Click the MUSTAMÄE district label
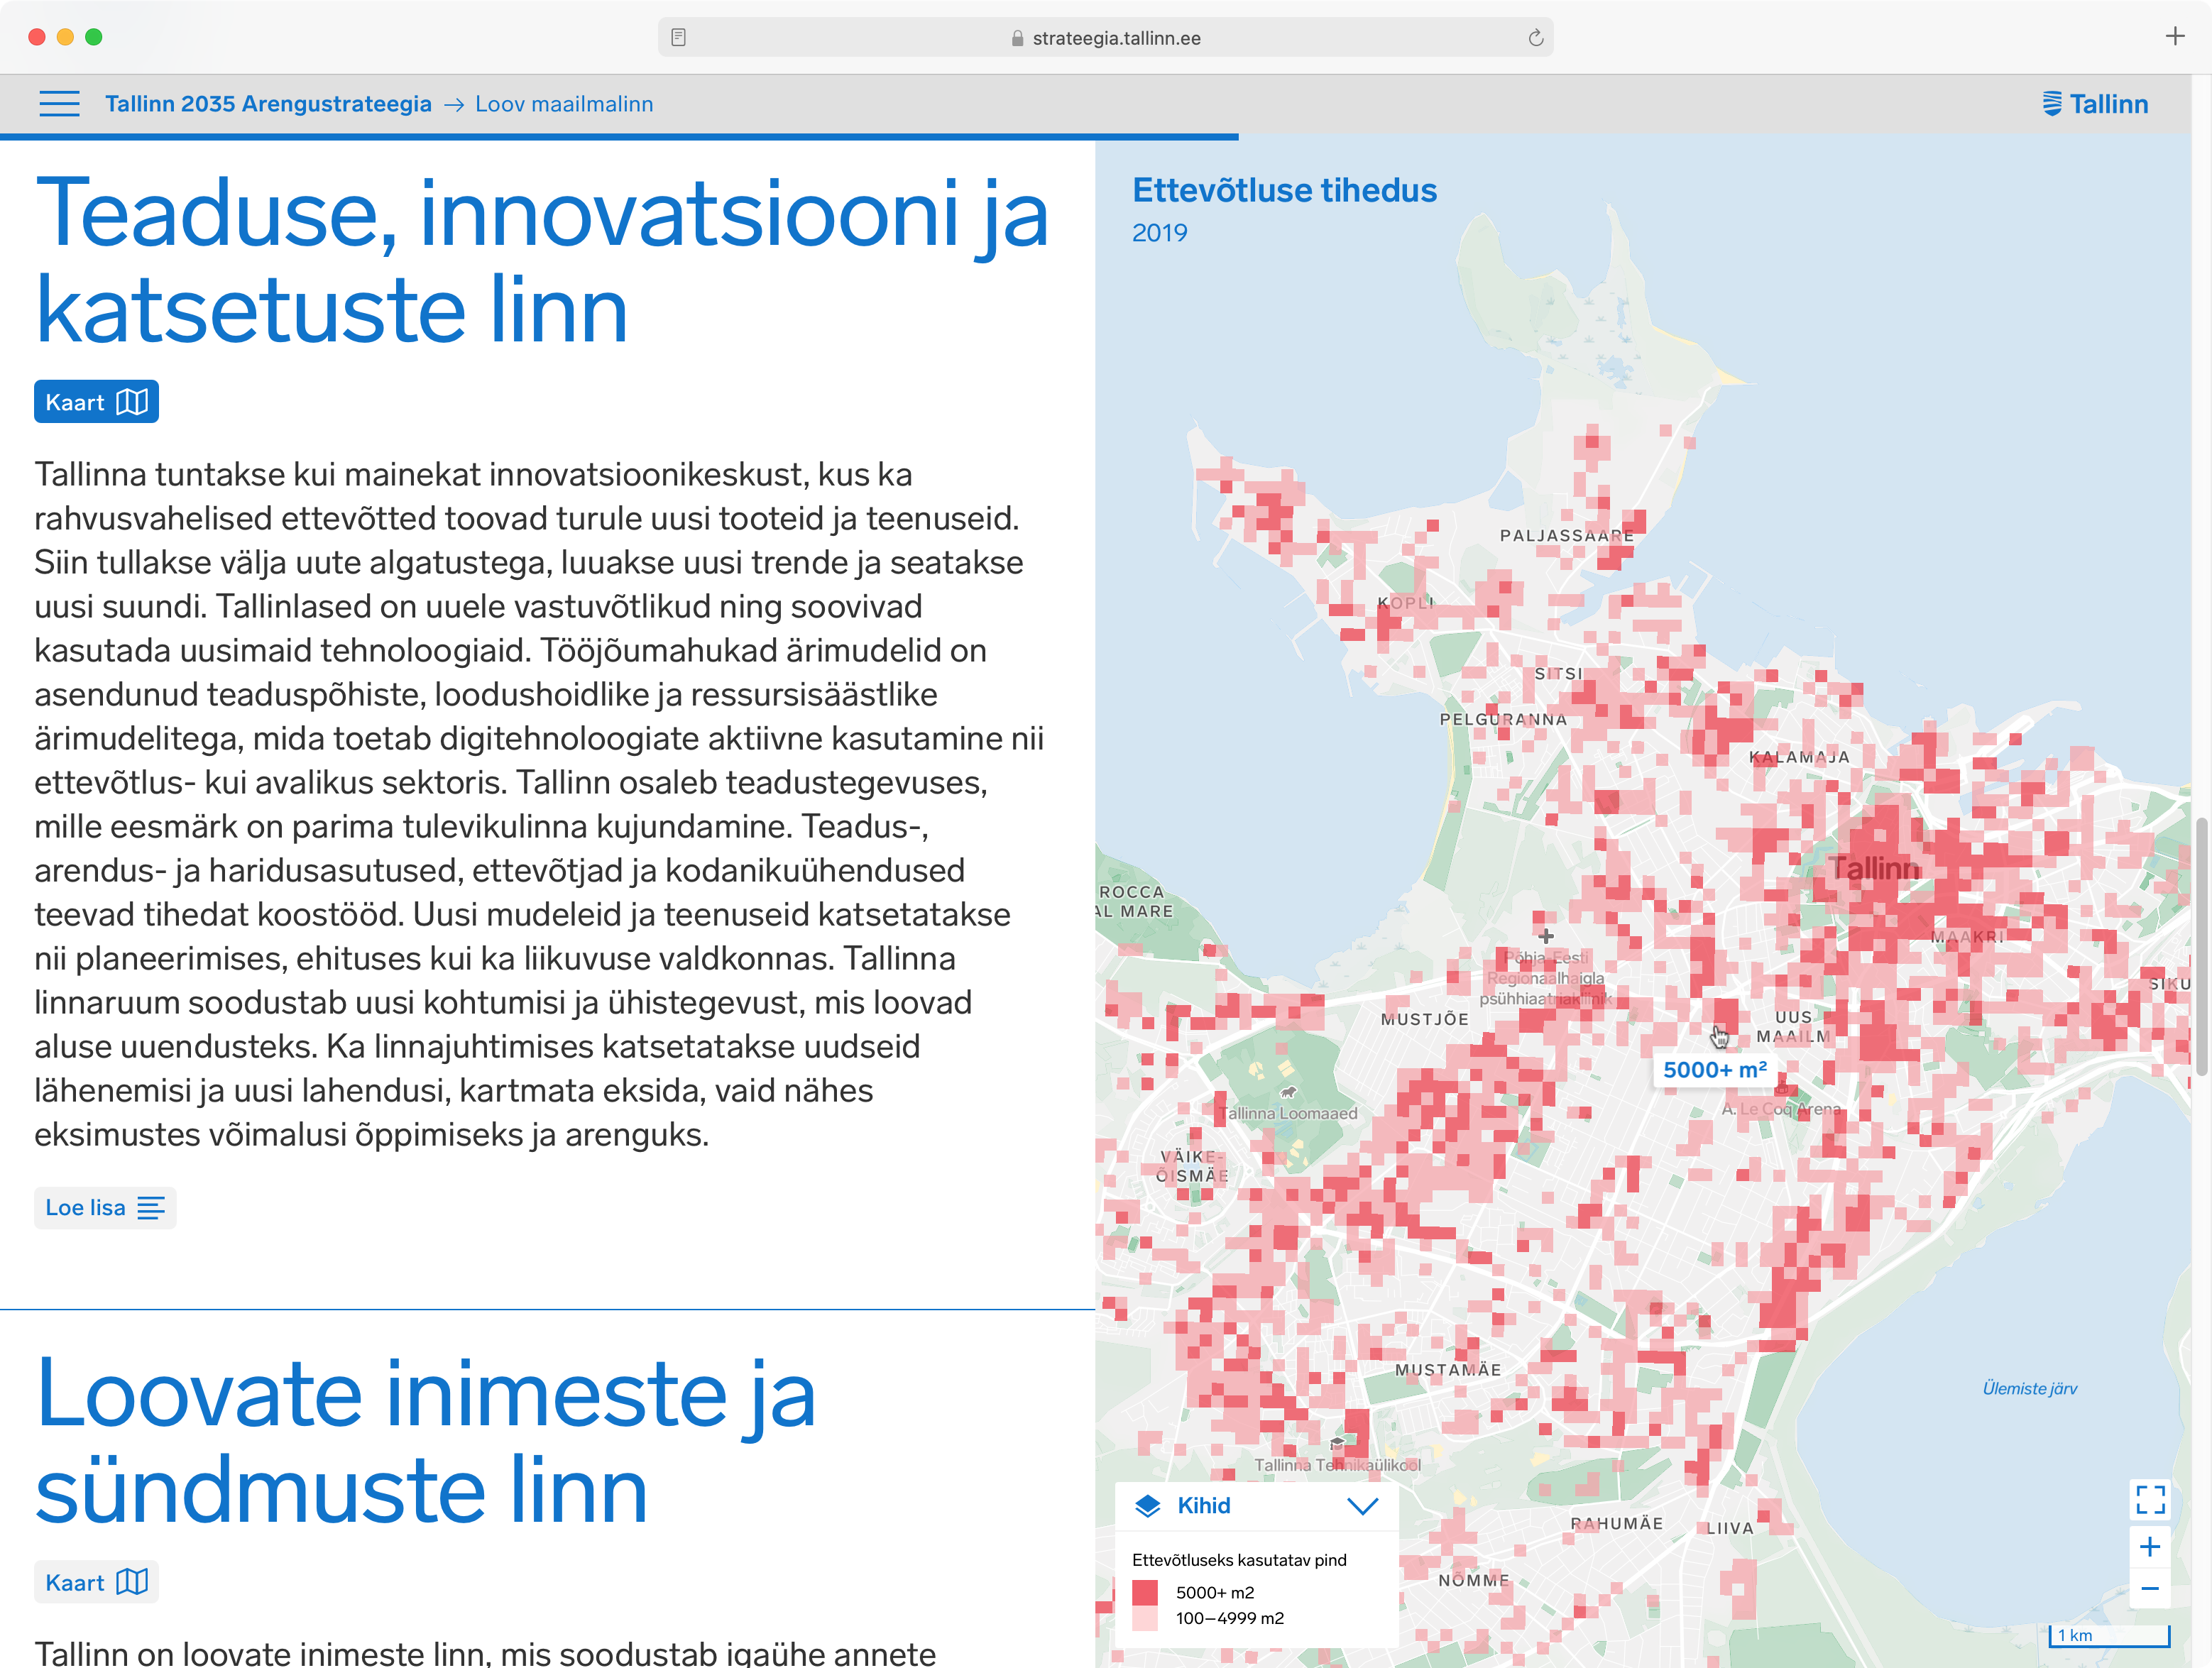Screen dimensions: 2212x1668 (1448, 1370)
